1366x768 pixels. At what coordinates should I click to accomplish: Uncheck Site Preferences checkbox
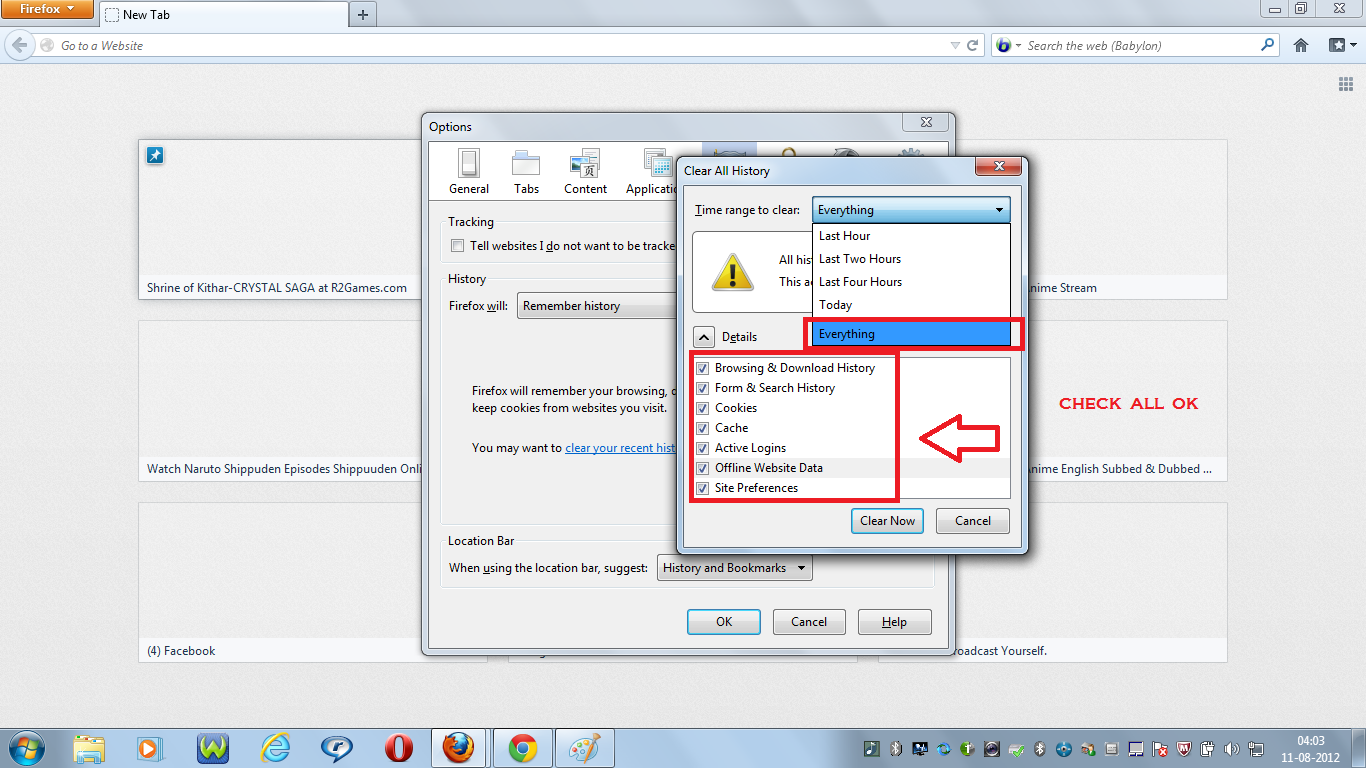[x=702, y=488]
